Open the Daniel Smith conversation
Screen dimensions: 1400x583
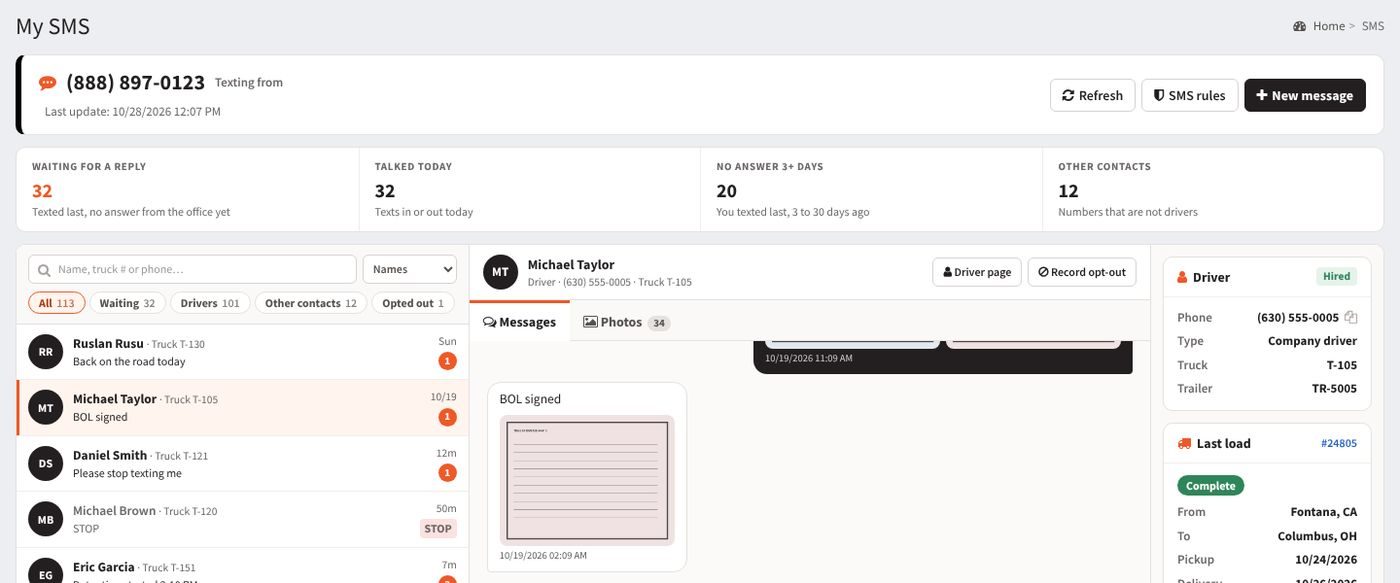pyautogui.click(x=243, y=464)
